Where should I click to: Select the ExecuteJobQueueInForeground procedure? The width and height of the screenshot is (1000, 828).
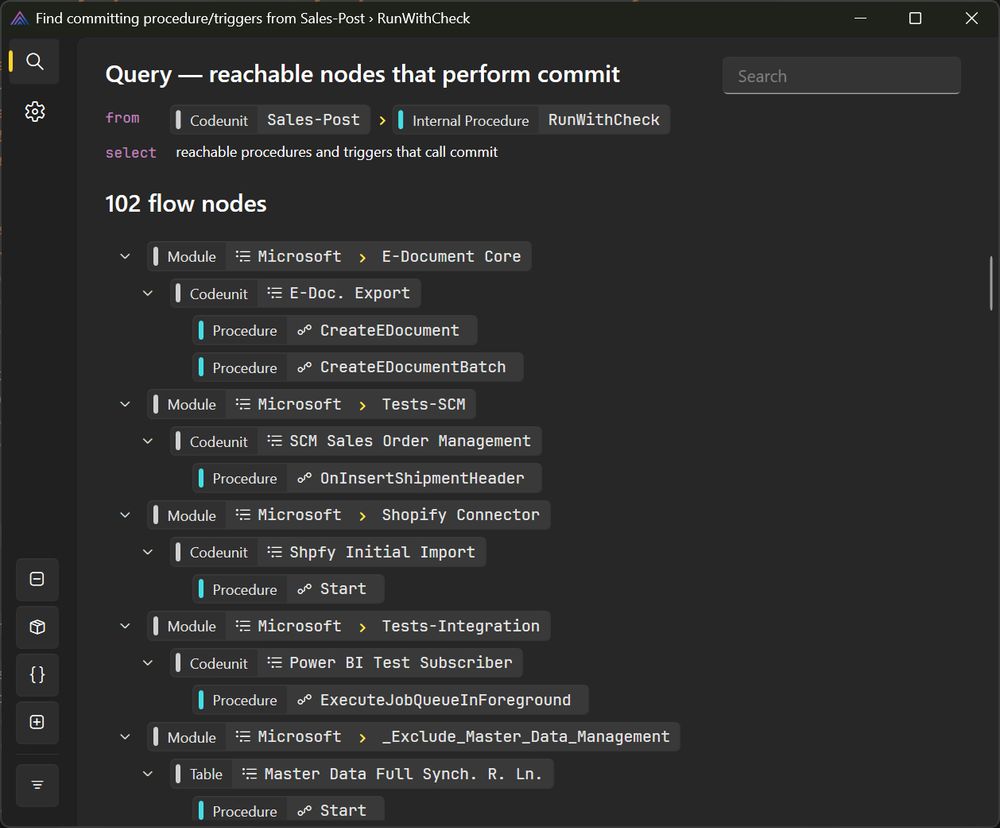[x=390, y=700]
